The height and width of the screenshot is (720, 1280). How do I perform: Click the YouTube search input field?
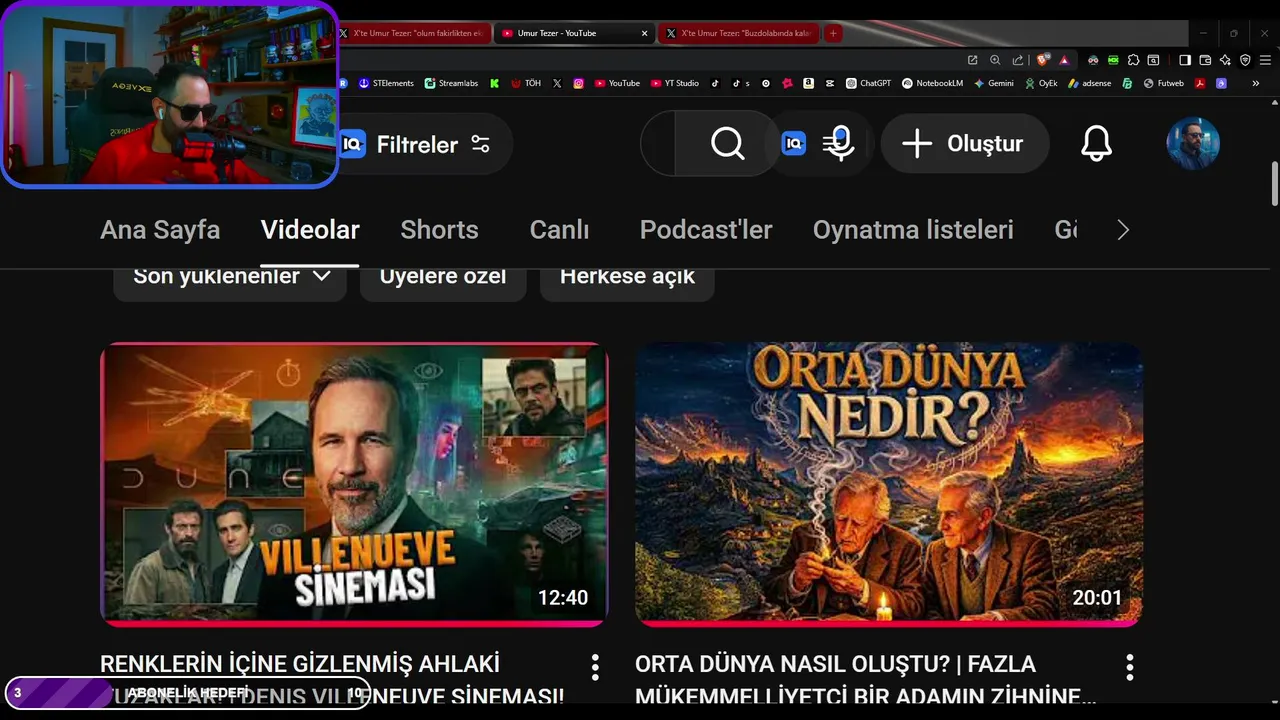[x=658, y=144]
